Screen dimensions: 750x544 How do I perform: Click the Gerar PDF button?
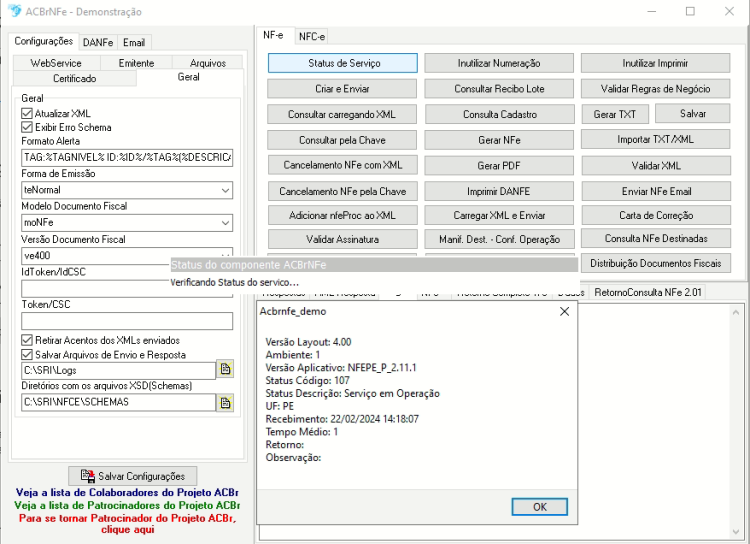499,166
